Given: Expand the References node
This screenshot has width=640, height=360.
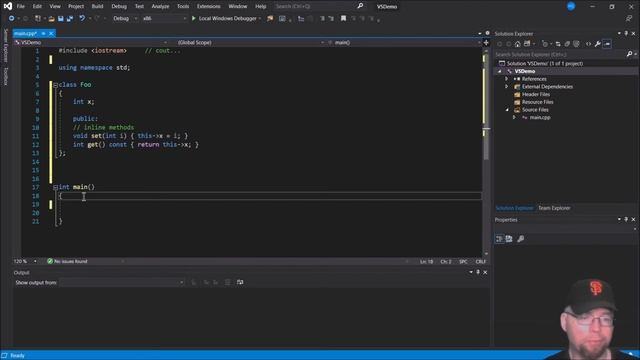Looking at the screenshot, I should pyautogui.click(x=507, y=79).
